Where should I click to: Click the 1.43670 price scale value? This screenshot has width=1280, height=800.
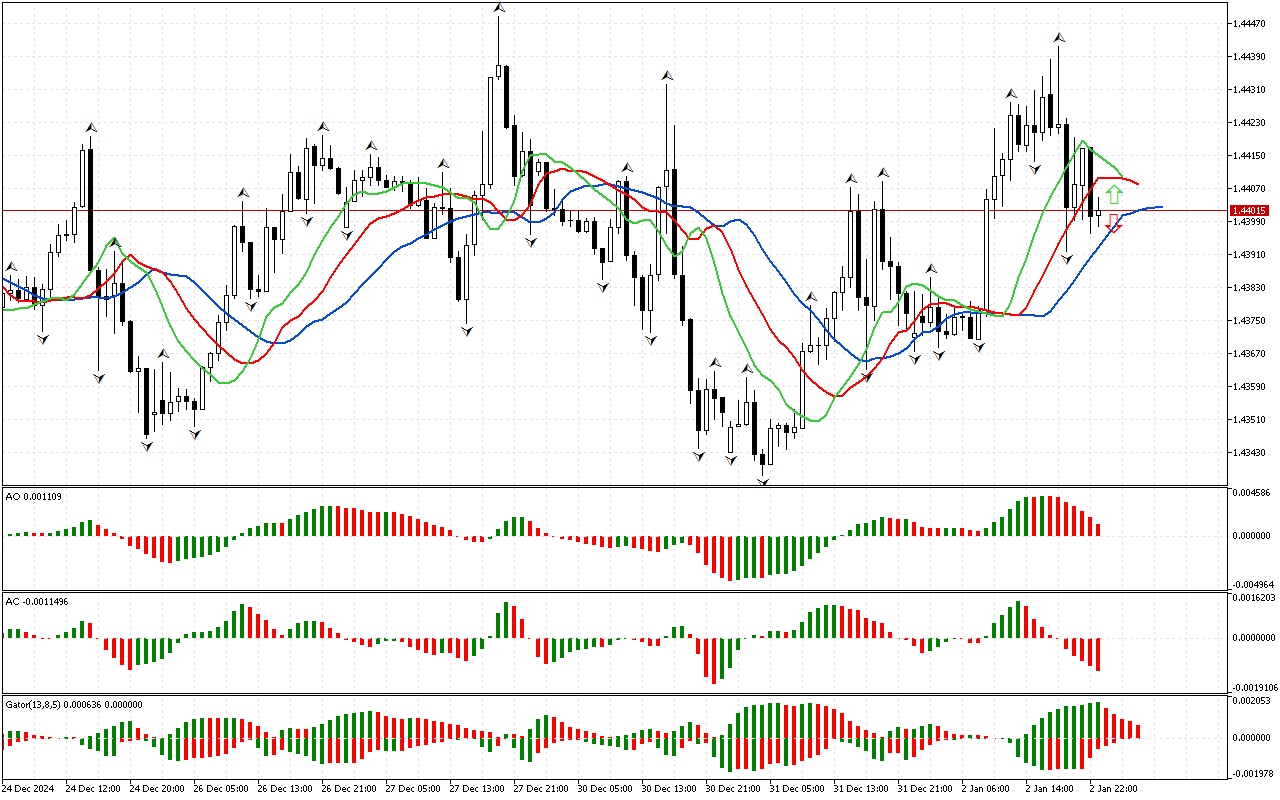(1250, 353)
